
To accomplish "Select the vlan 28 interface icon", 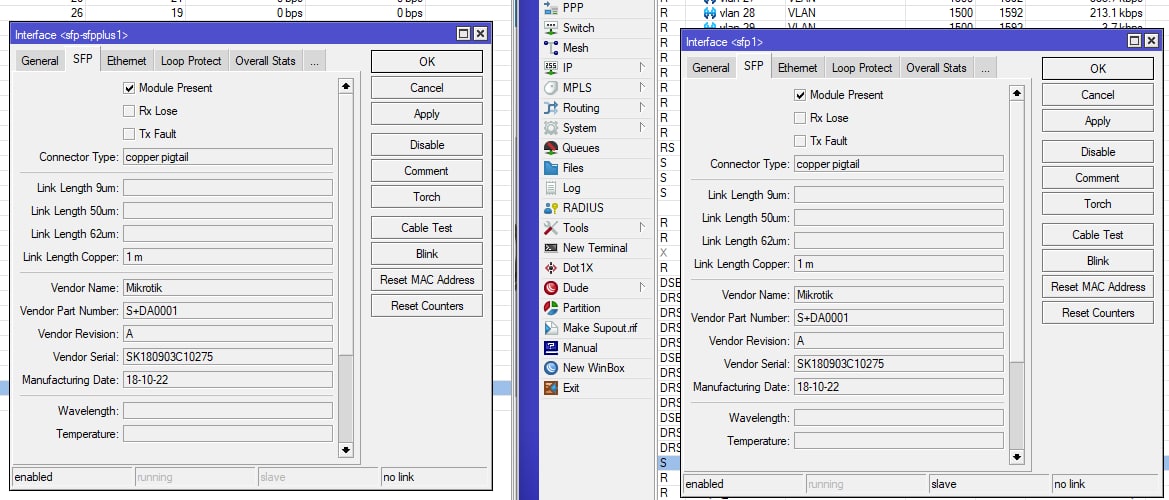I will tap(710, 13).
